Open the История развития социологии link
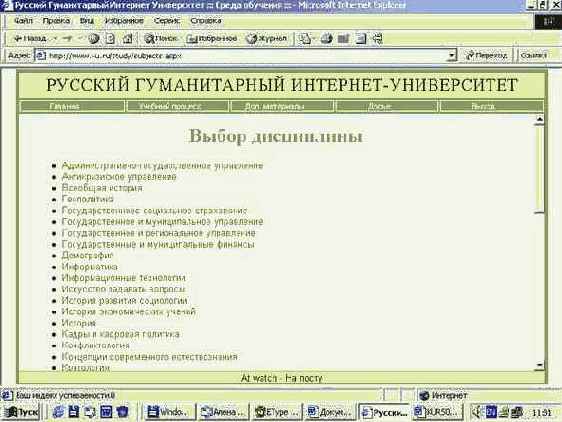562x422 pixels. [x=124, y=300]
